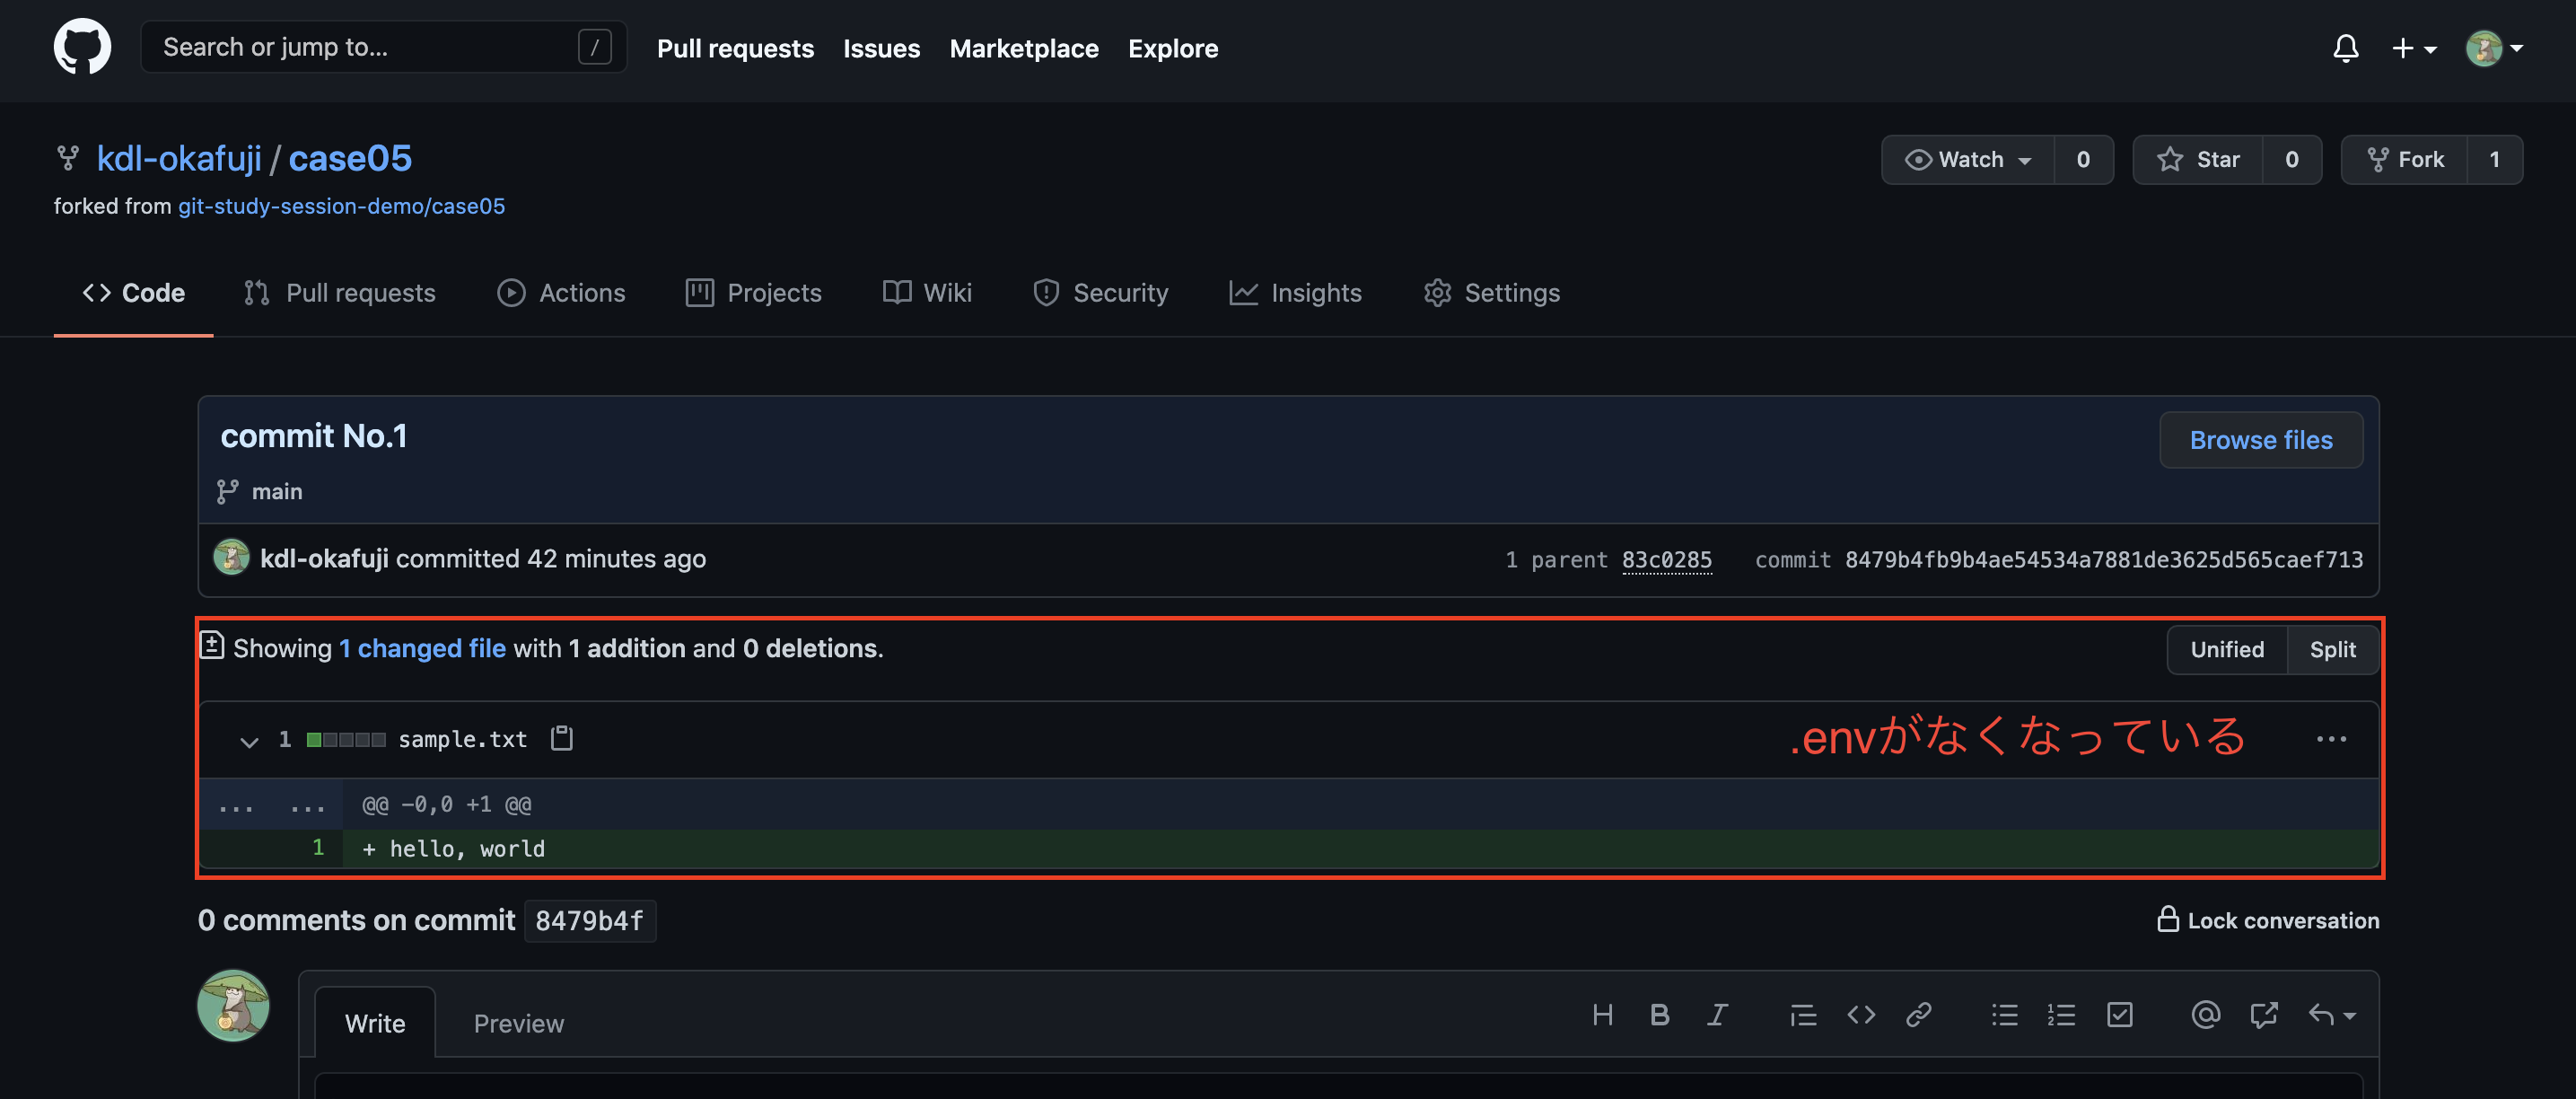Copy the sample.txt file path
Screen dimensions: 2576x1099
click(560, 739)
